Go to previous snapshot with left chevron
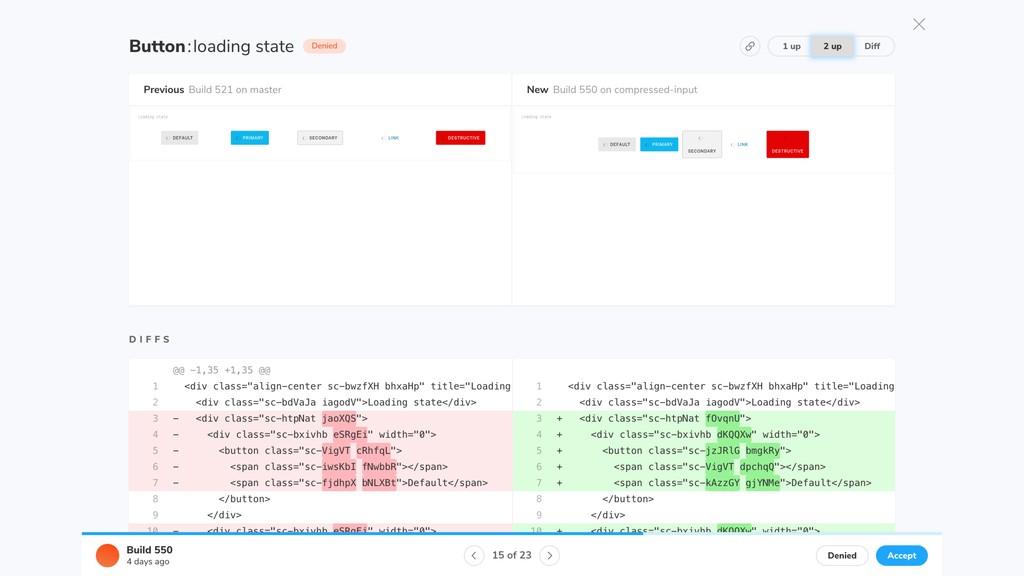Image resolution: width=1024 pixels, height=576 pixels. coord(474,556)
